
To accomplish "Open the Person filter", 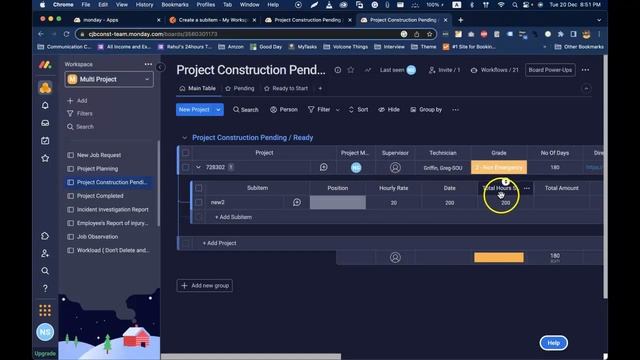I will pos(284,109).
